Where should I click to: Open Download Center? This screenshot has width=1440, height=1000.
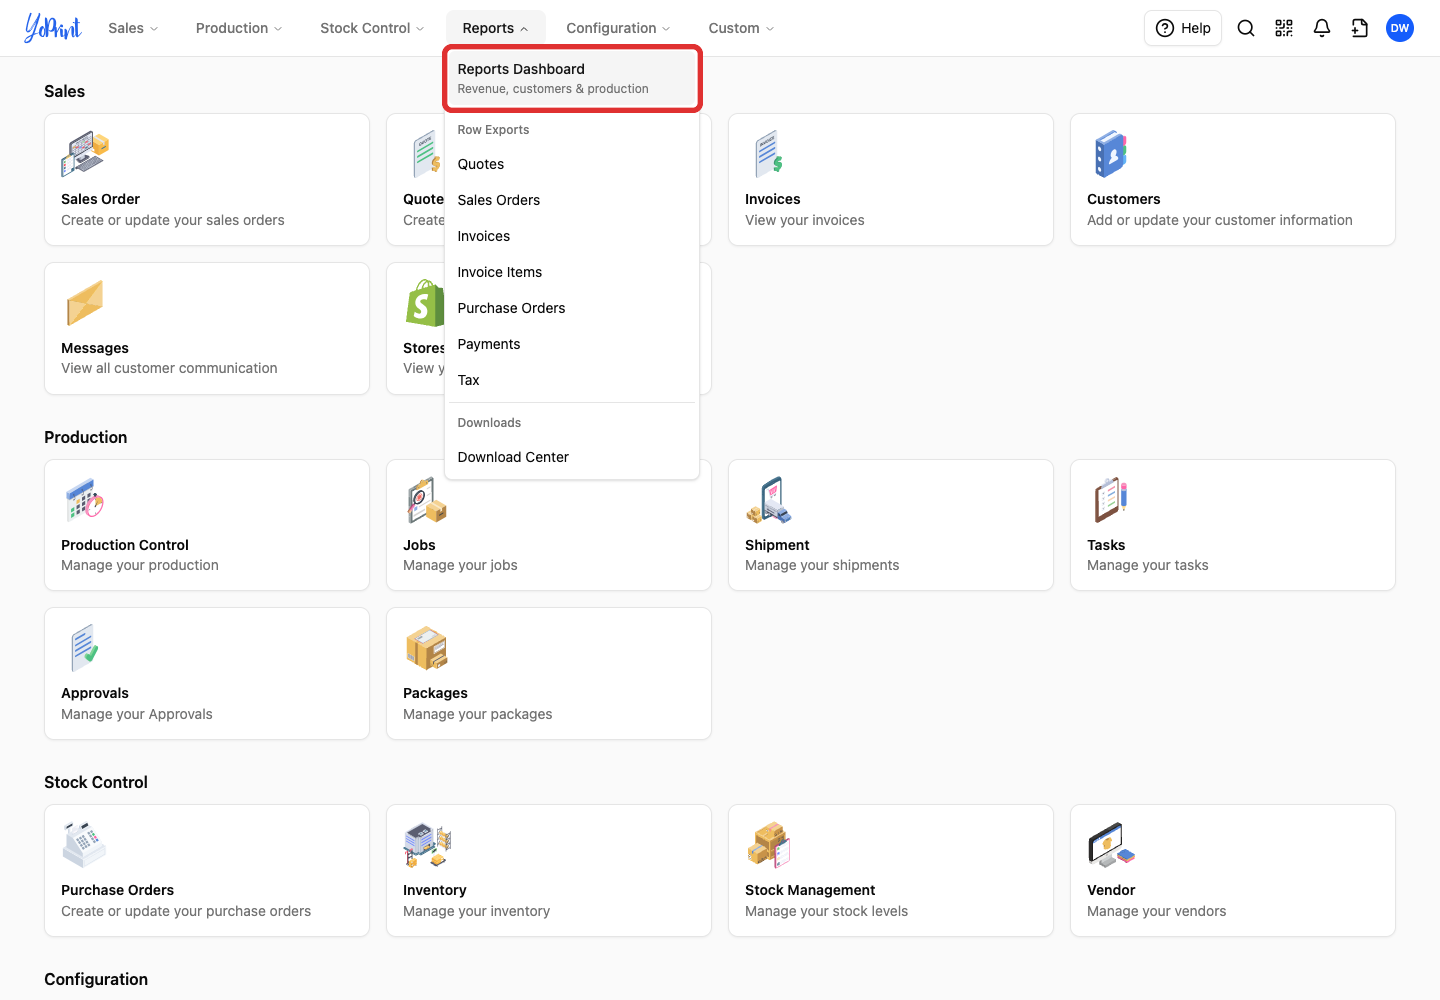572,457
